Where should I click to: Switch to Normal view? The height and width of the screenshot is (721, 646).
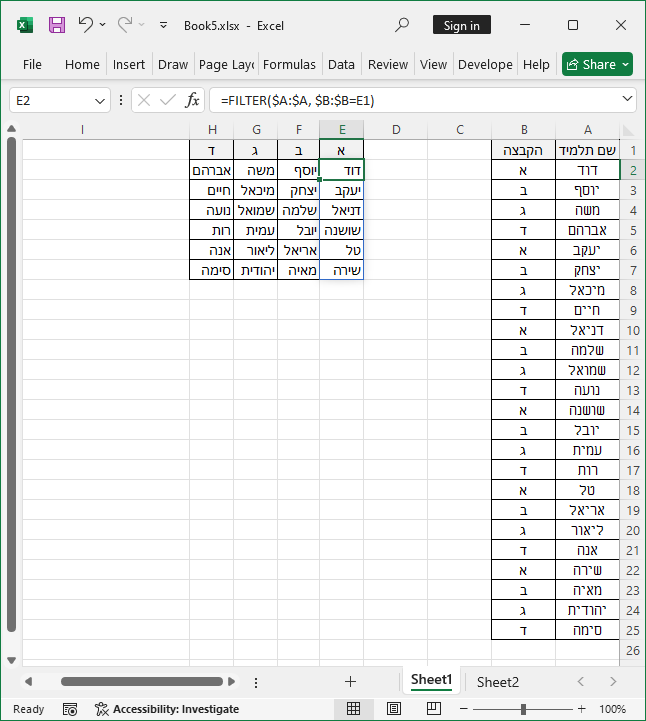353,709
